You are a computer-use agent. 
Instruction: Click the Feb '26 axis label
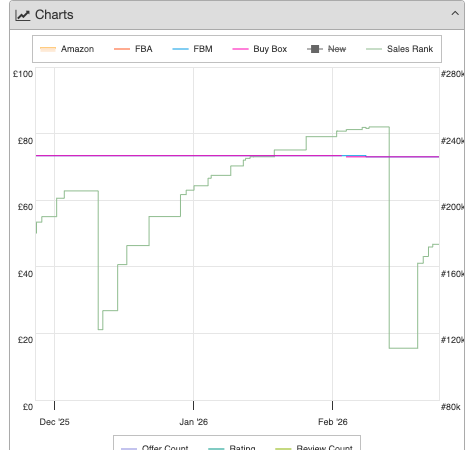(x=333, y=422)
